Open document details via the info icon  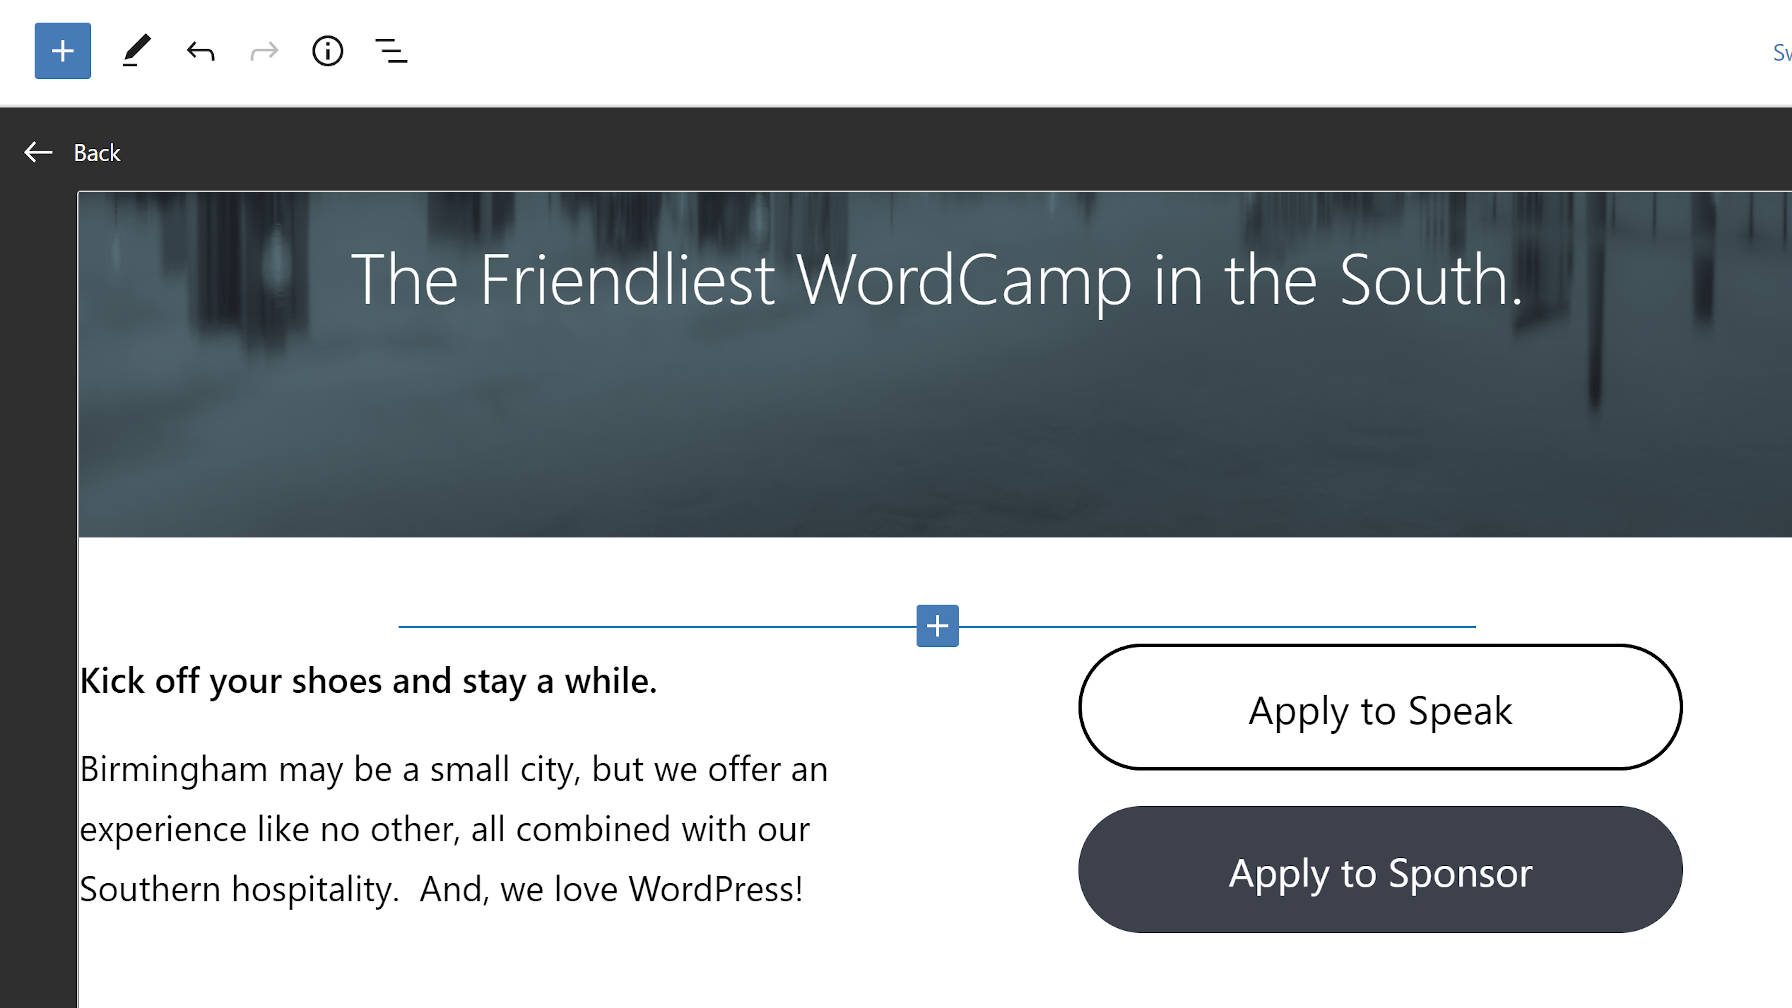pos(327,51)
